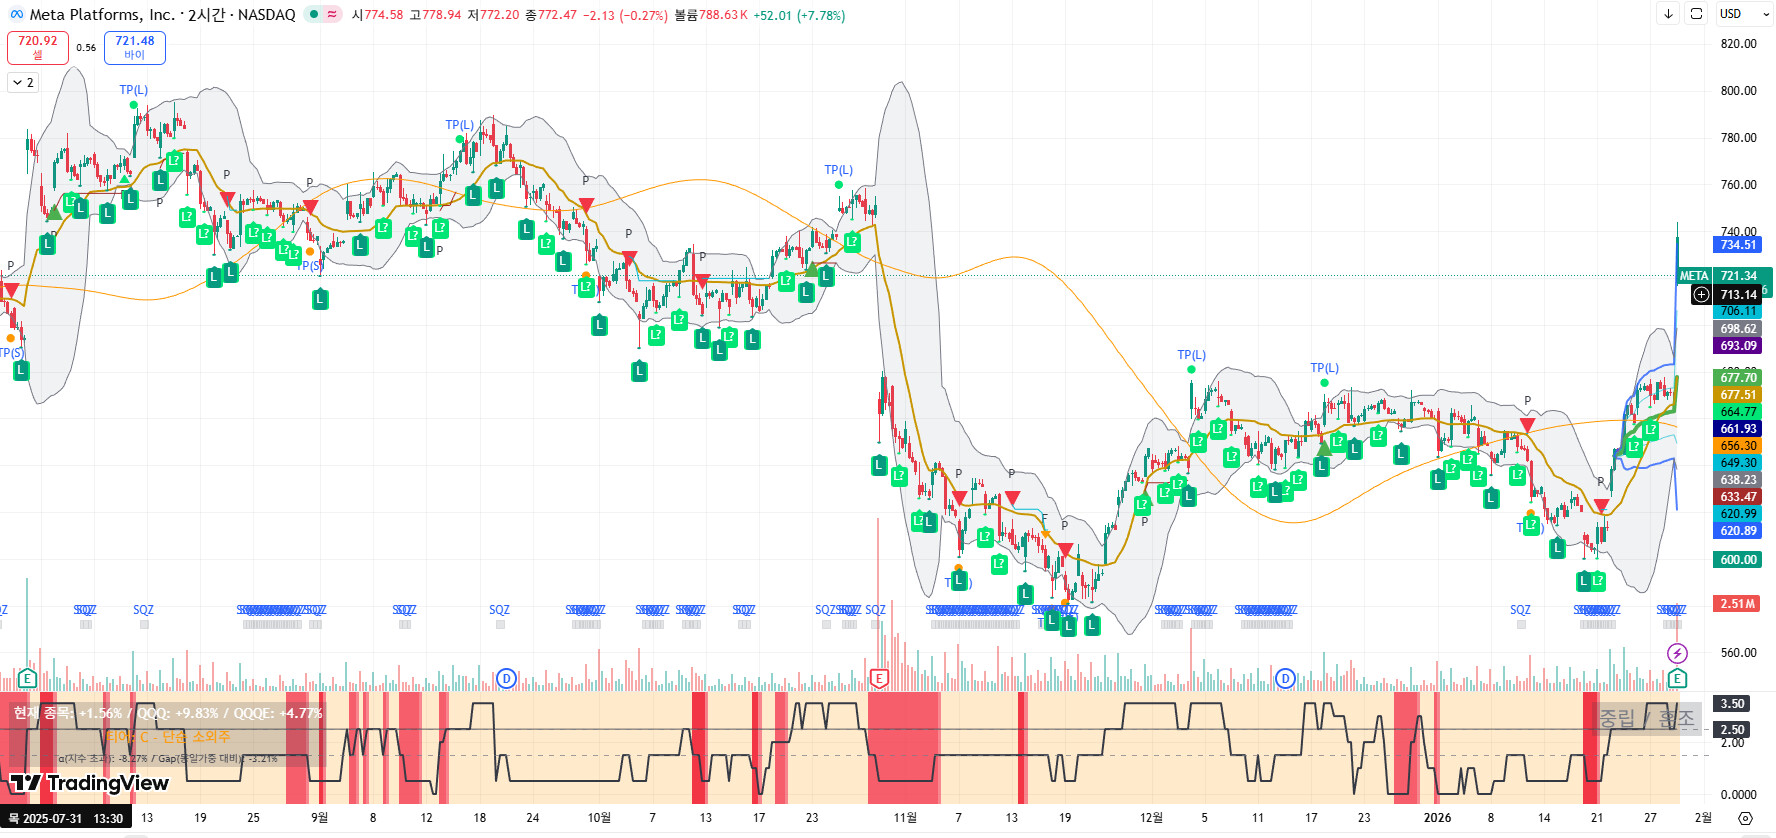The height and width of the screenshot is (838, 1776).
Task: Click the blue 734.51 price label
Action: point(1738,245)
